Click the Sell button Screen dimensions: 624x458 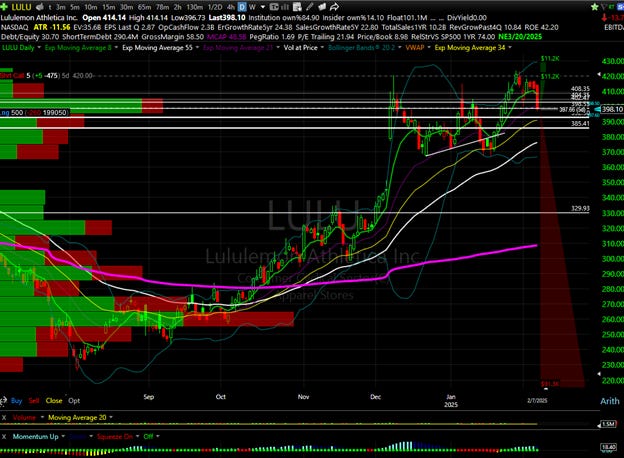pyautogui.click(x=34, y=401)
